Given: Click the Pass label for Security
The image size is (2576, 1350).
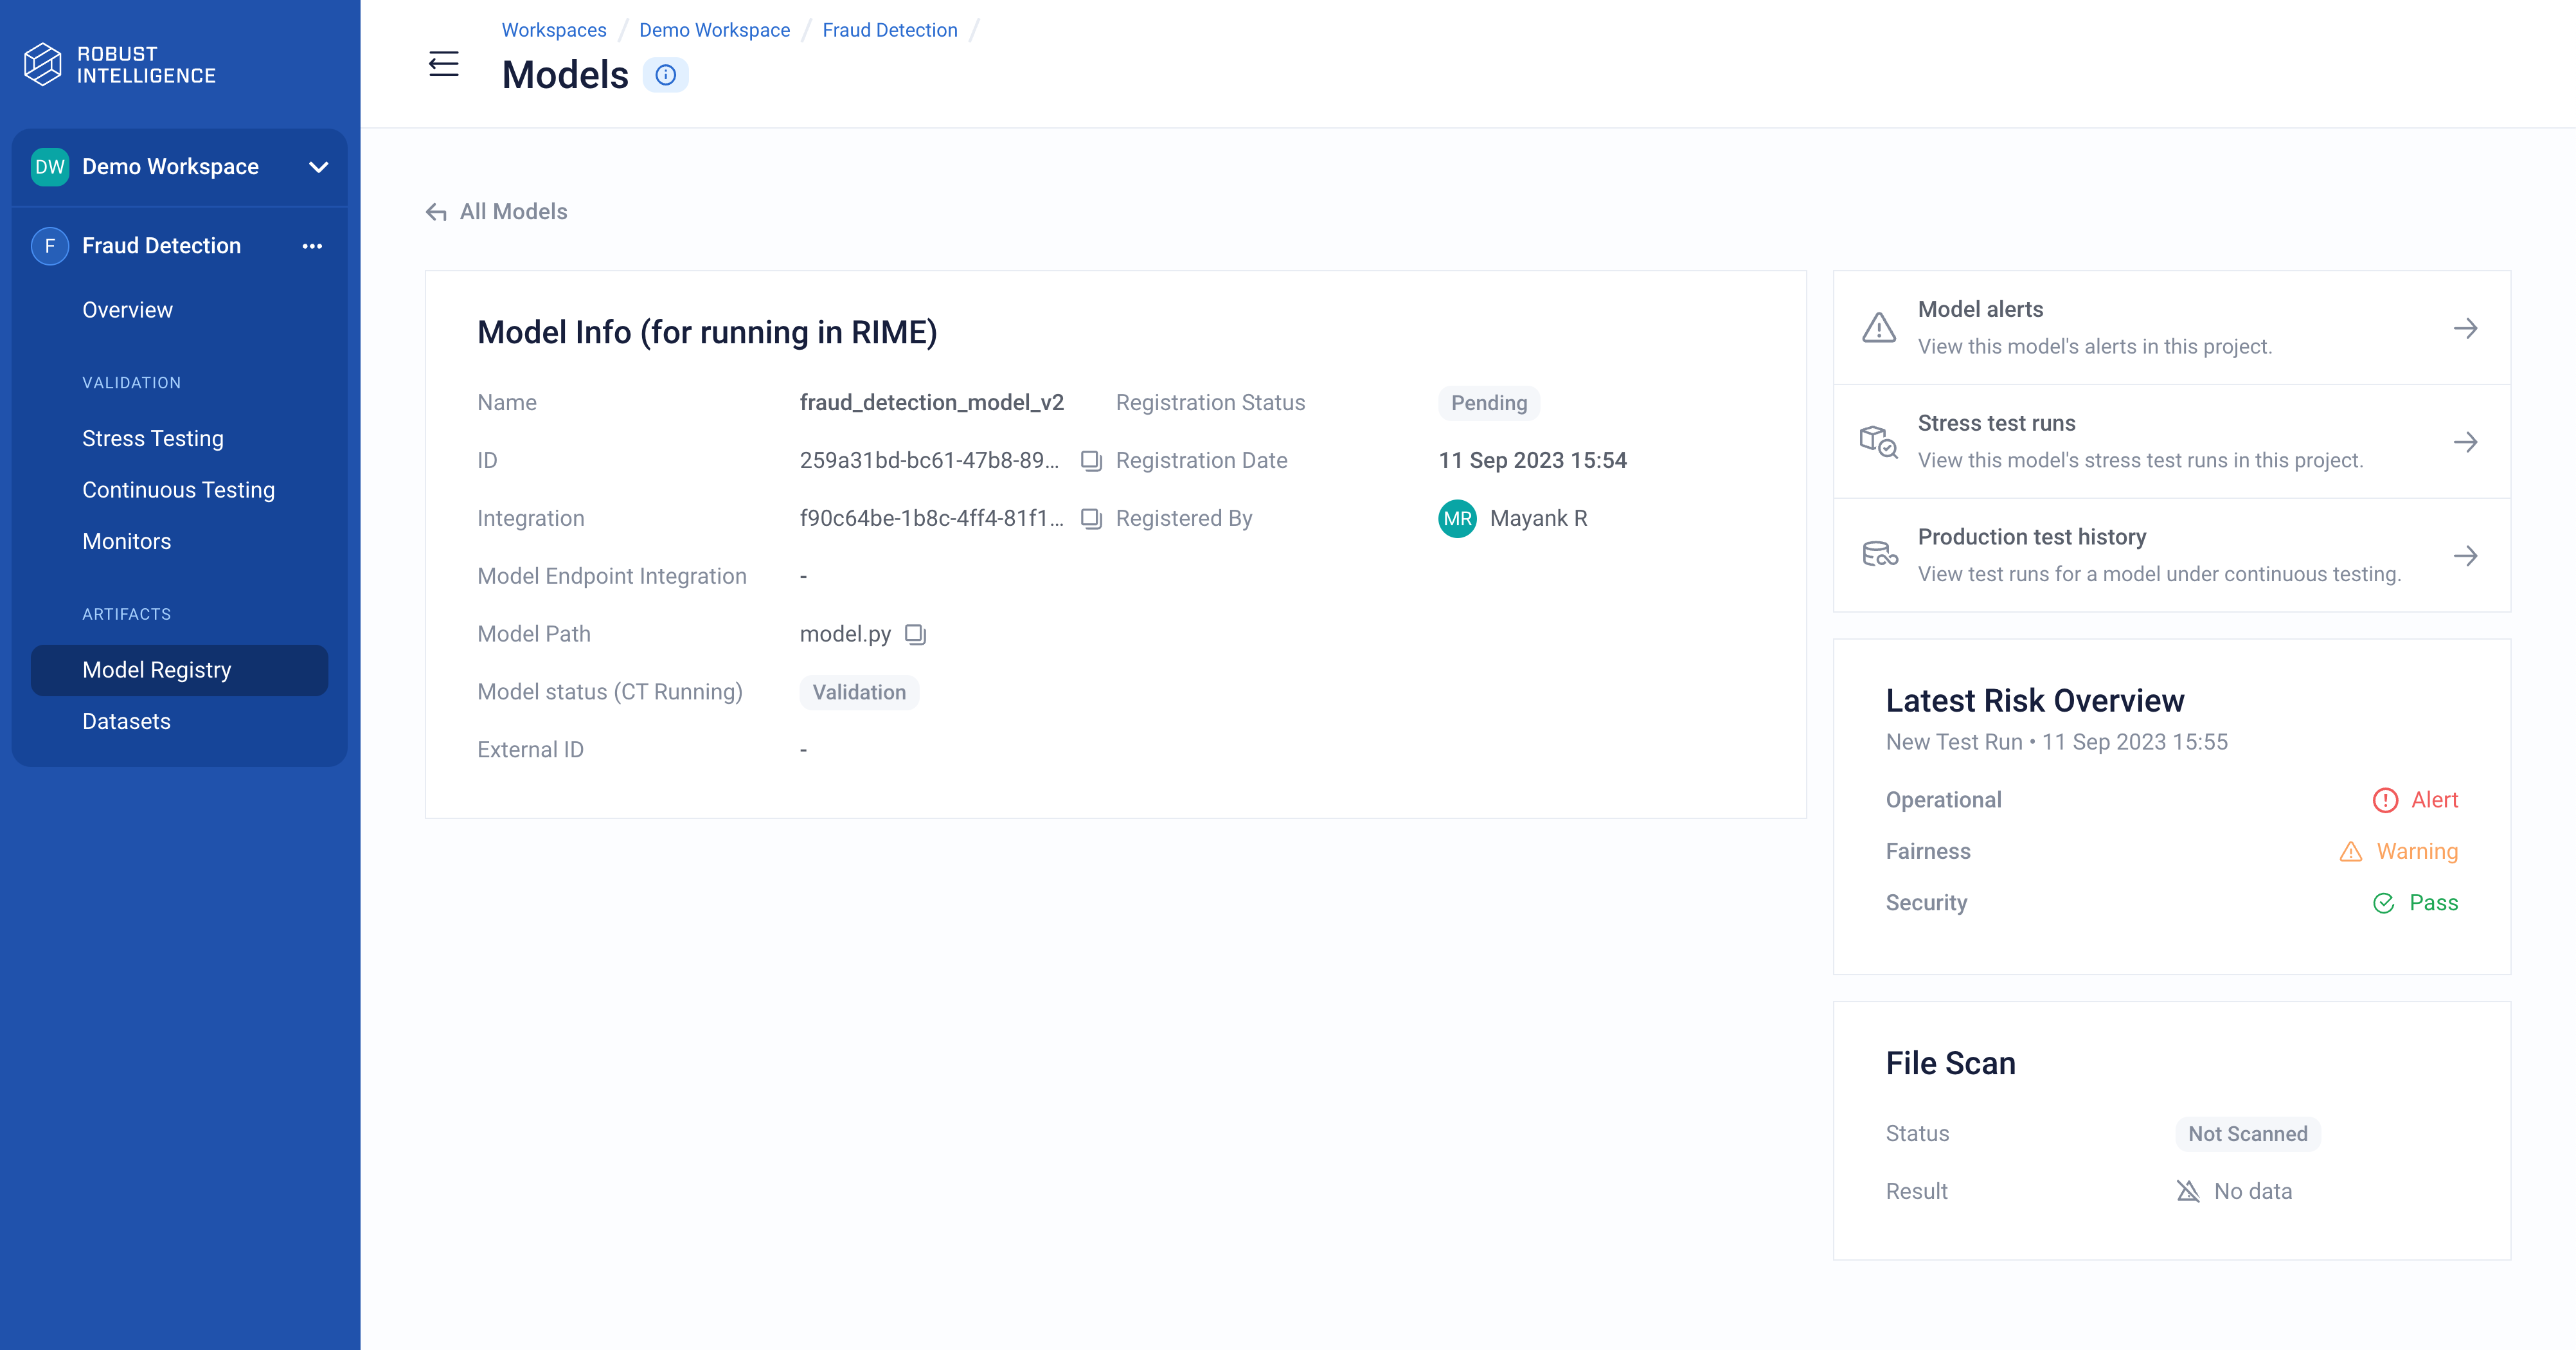Looking at the screenshot, I should point(2433,903).
